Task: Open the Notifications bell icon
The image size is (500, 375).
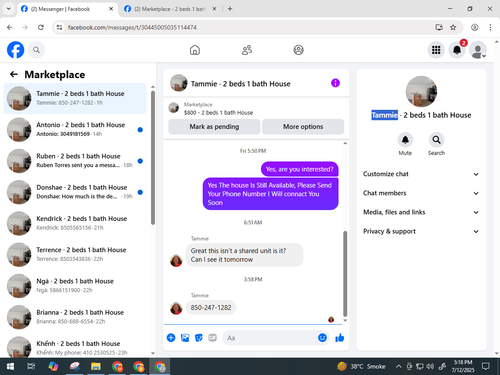Action: [x=457, y=50]
